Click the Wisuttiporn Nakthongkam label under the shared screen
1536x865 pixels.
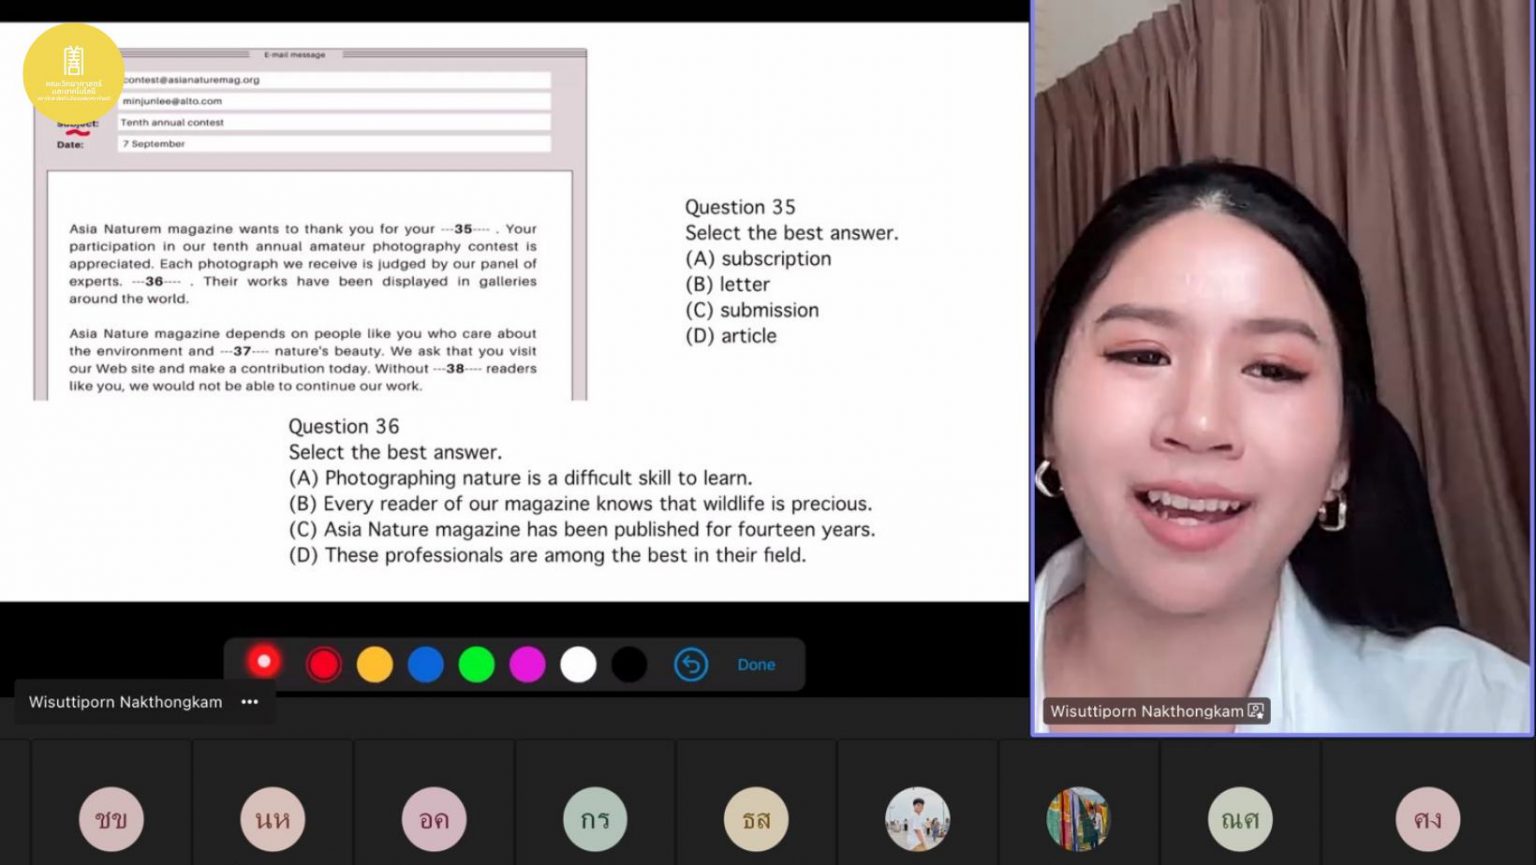(x=125, y=702)
